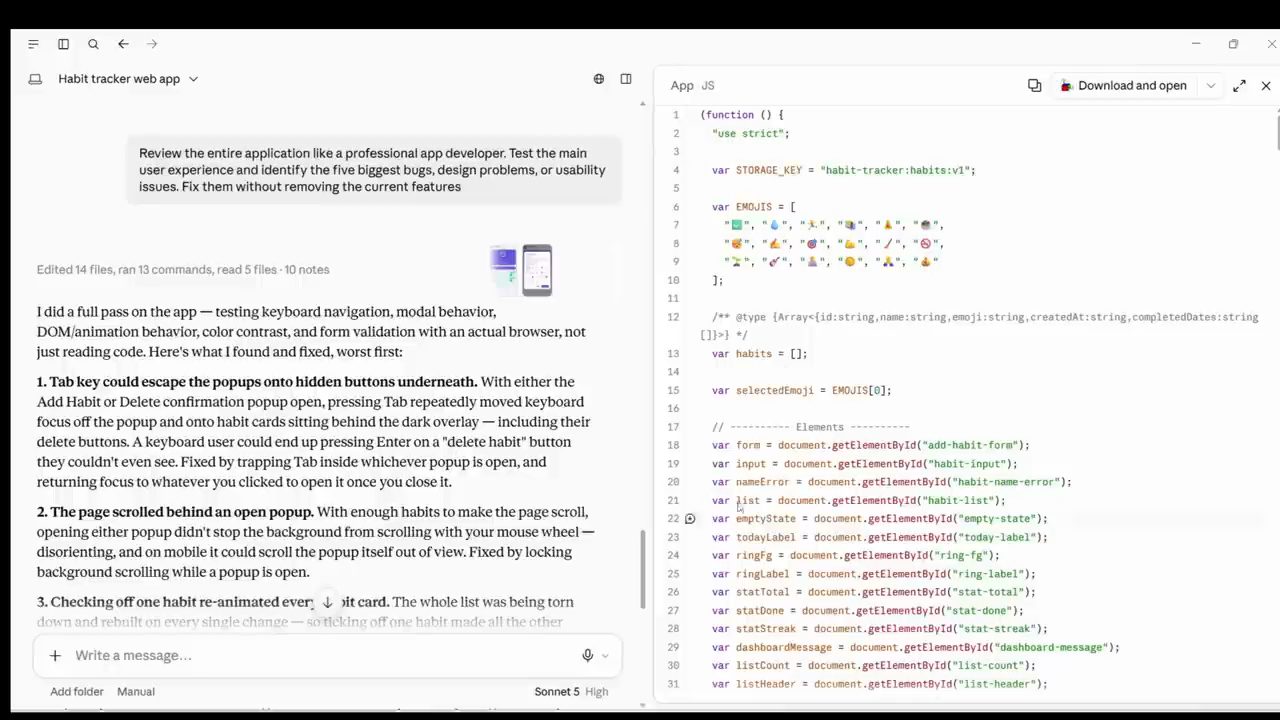The height and width of the screenshot is (720, 1280).
Task: Click the 'var selectedEmoji = EMOJIS[0];' line
Action: (801, 391)
